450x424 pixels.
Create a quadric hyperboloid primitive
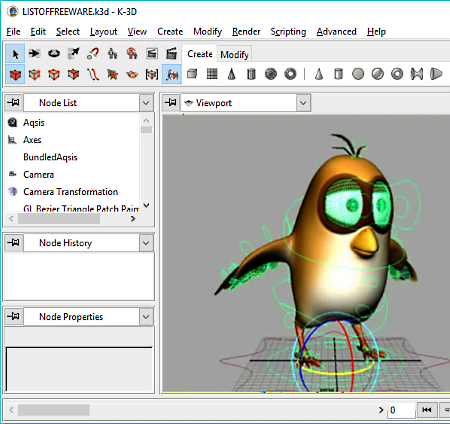click(417, 74)
